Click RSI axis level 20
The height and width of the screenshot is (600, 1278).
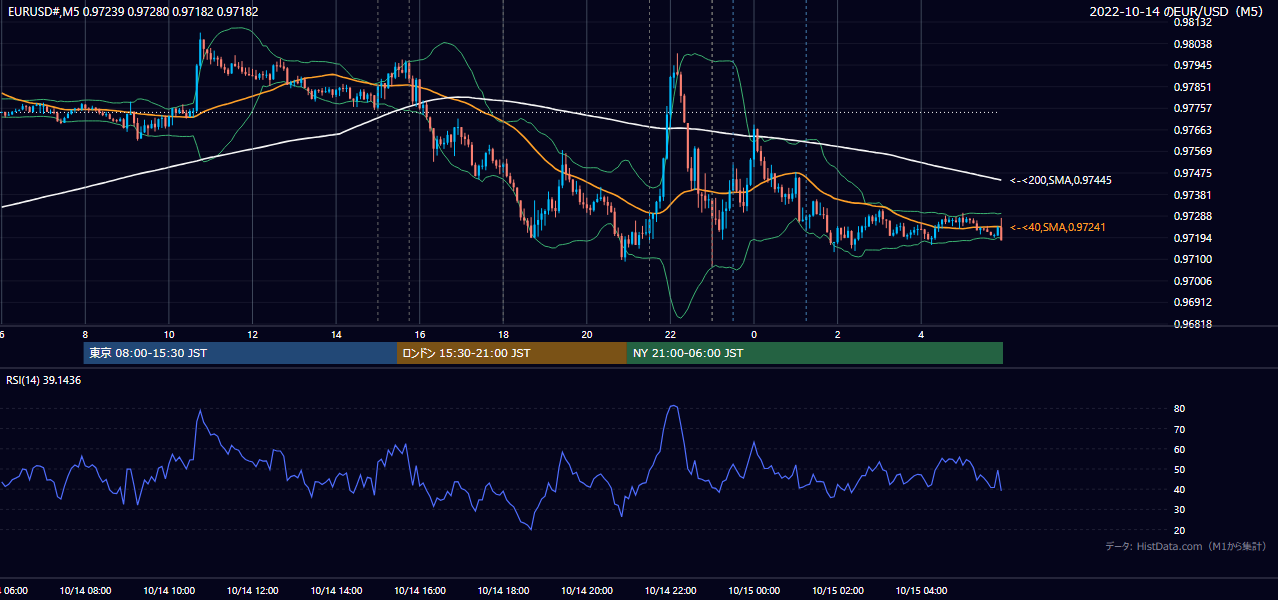[1179, 530]
